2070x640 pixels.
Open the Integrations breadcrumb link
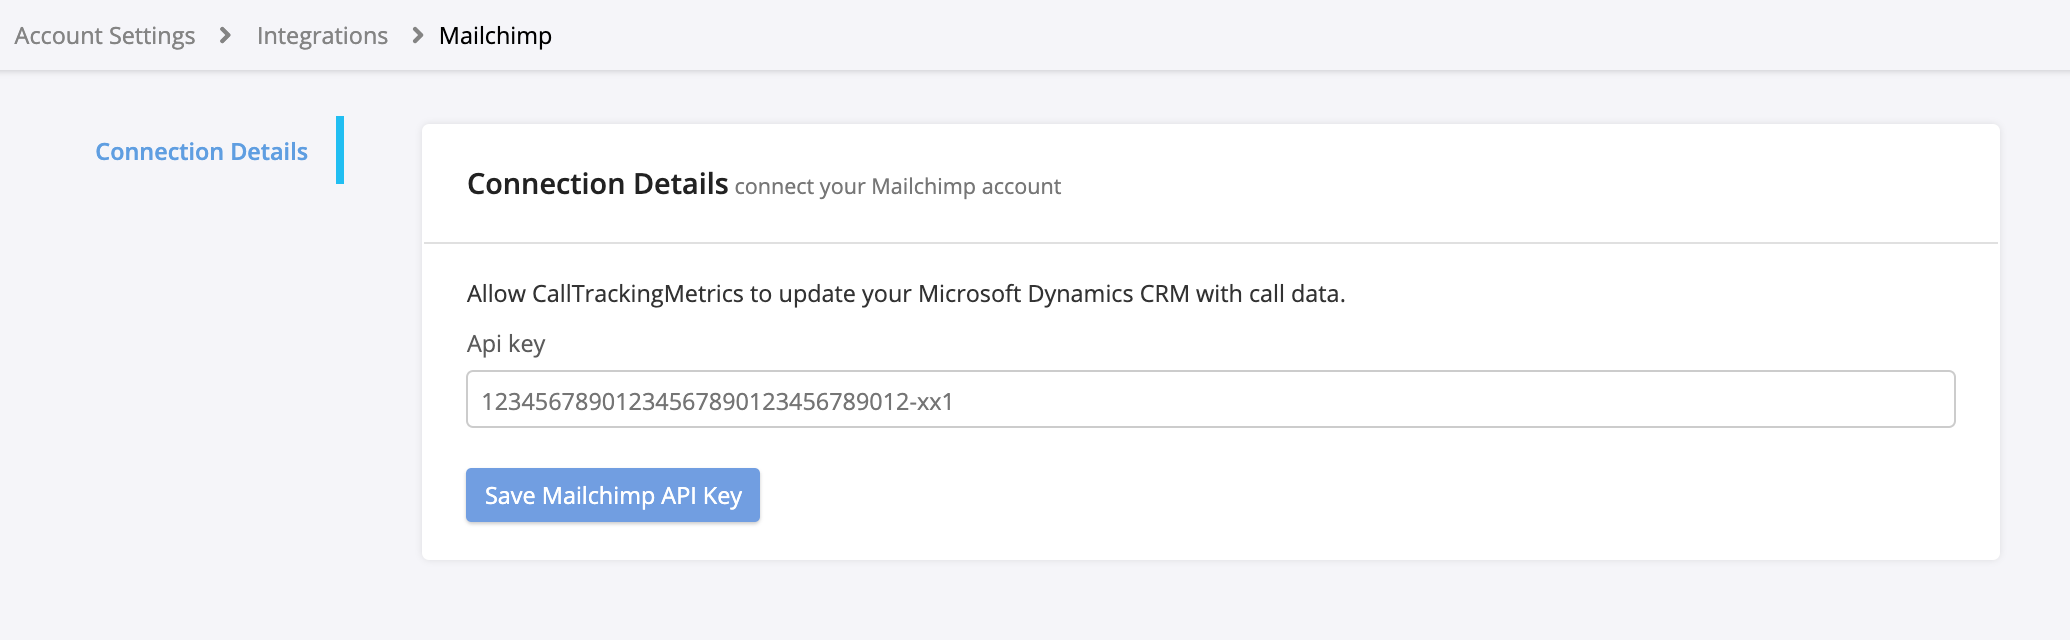pos(322,36)
